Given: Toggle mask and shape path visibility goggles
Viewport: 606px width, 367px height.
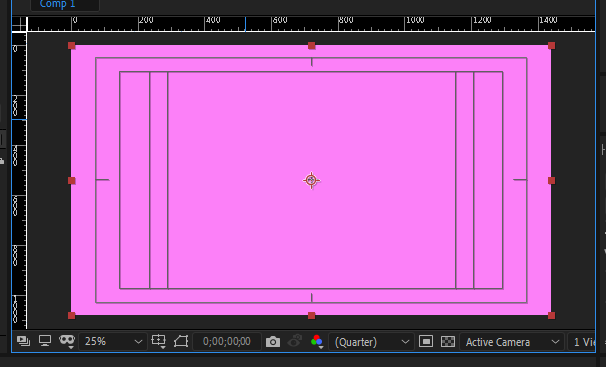Looking at the screenshot, I should coord(67,341).
